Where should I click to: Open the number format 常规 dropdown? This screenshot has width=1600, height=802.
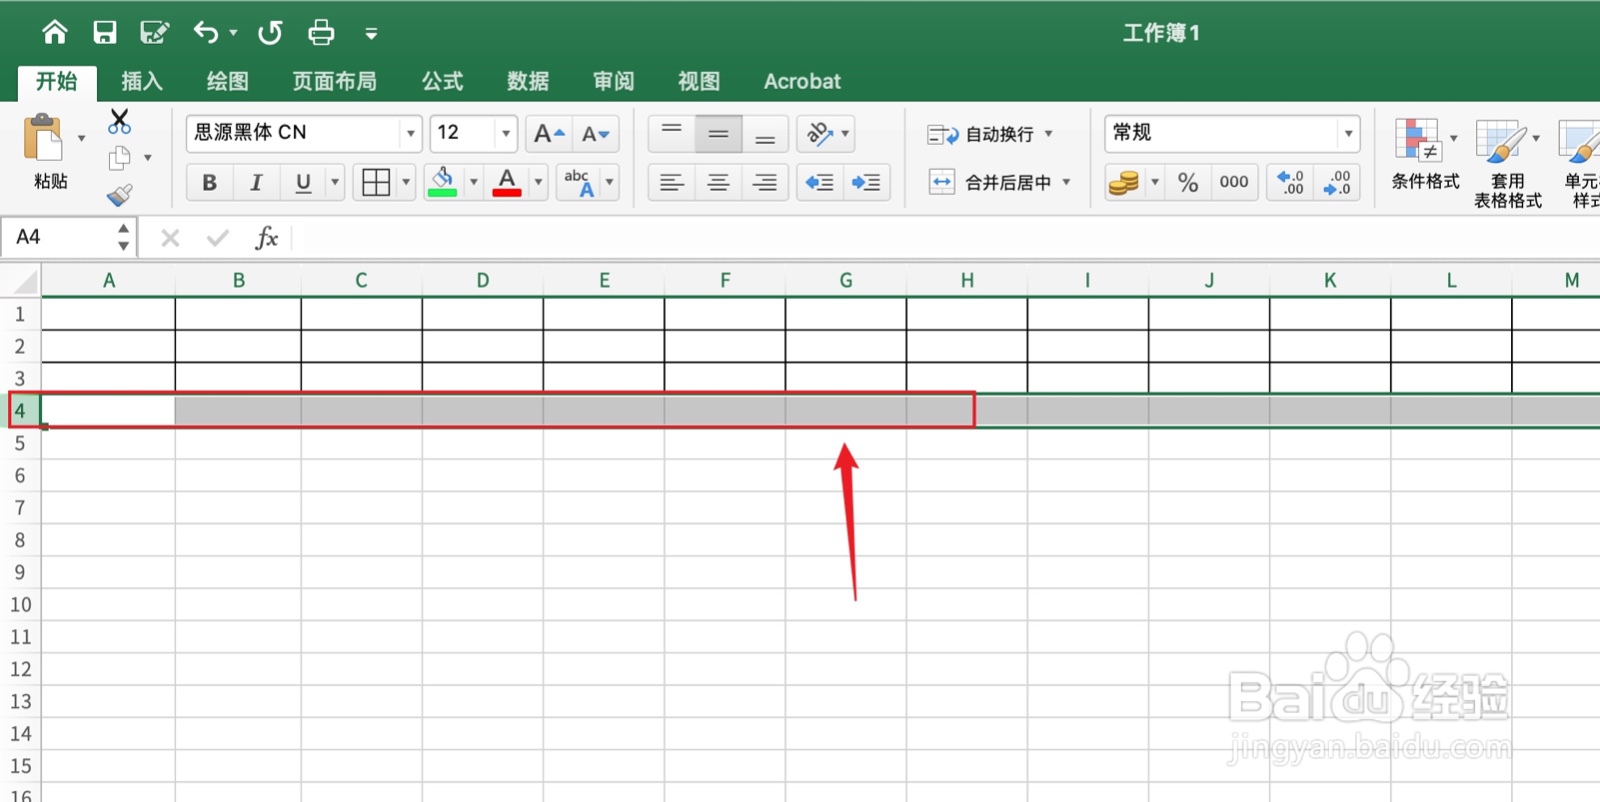pos(1348,133)
